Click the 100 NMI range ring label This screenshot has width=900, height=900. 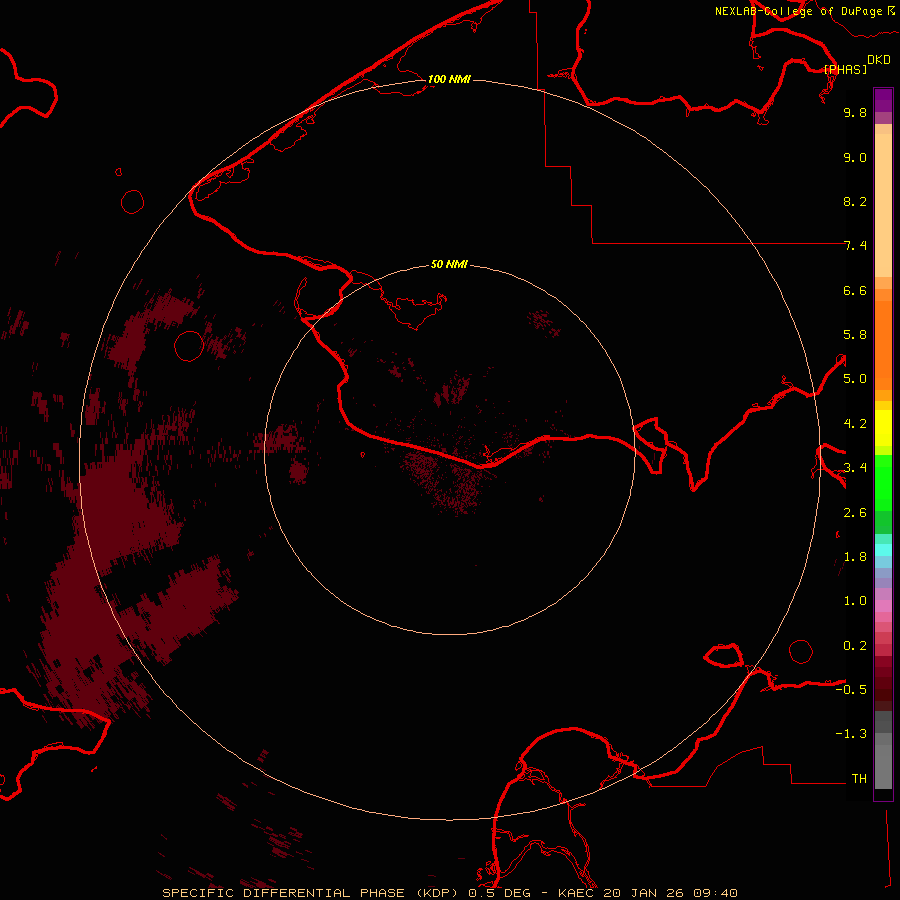[449, 79]
